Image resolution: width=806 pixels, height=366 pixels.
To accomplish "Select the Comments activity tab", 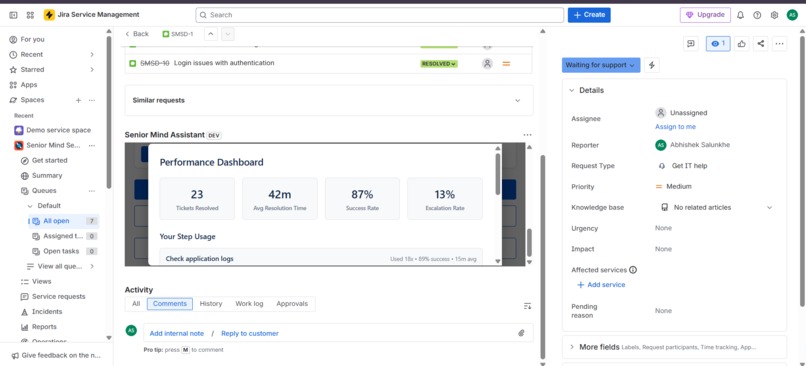I will click(170, 304).
